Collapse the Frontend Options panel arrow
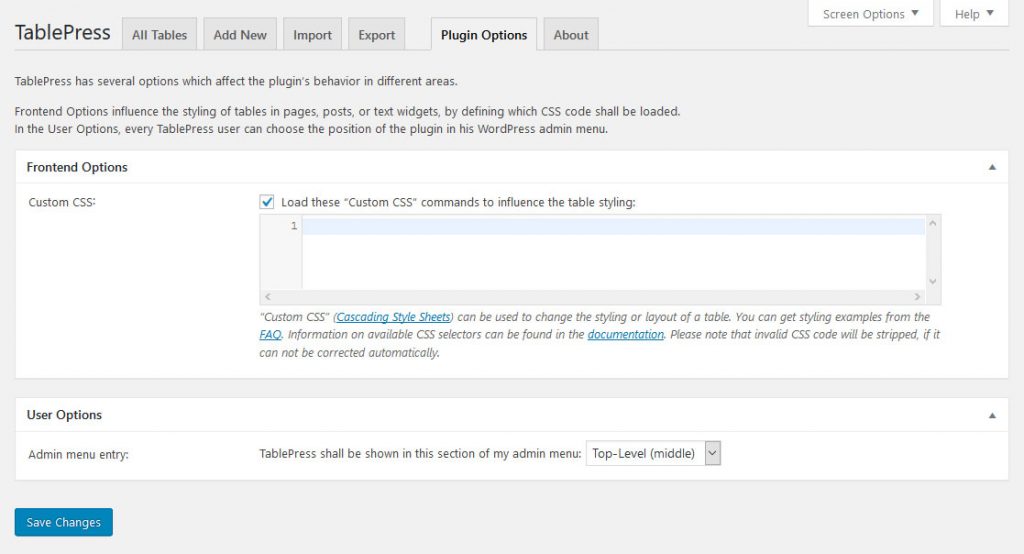 click(x=992, y=168)
